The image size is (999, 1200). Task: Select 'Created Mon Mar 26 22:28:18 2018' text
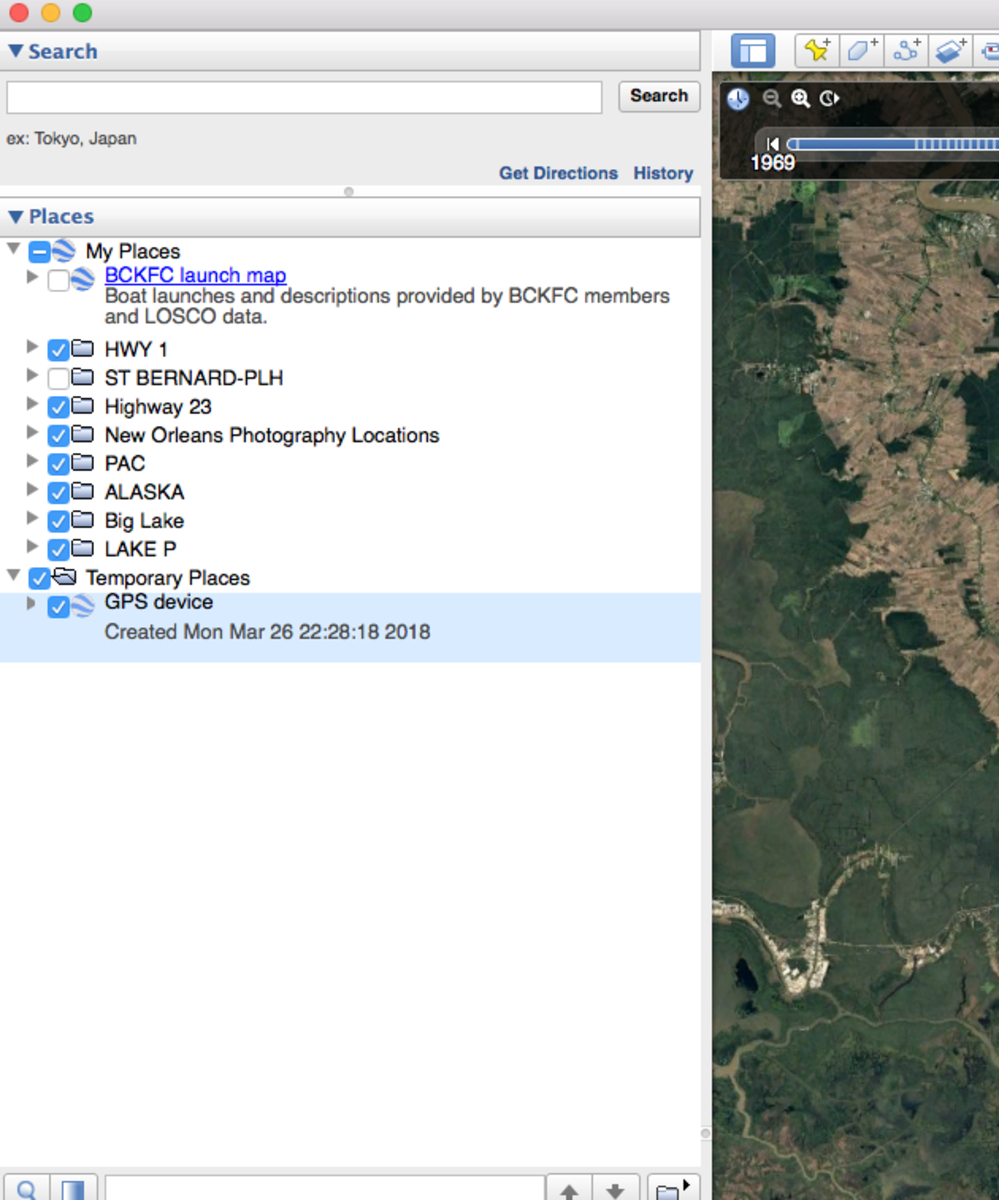pyautogui.click(x=267, y=632)
